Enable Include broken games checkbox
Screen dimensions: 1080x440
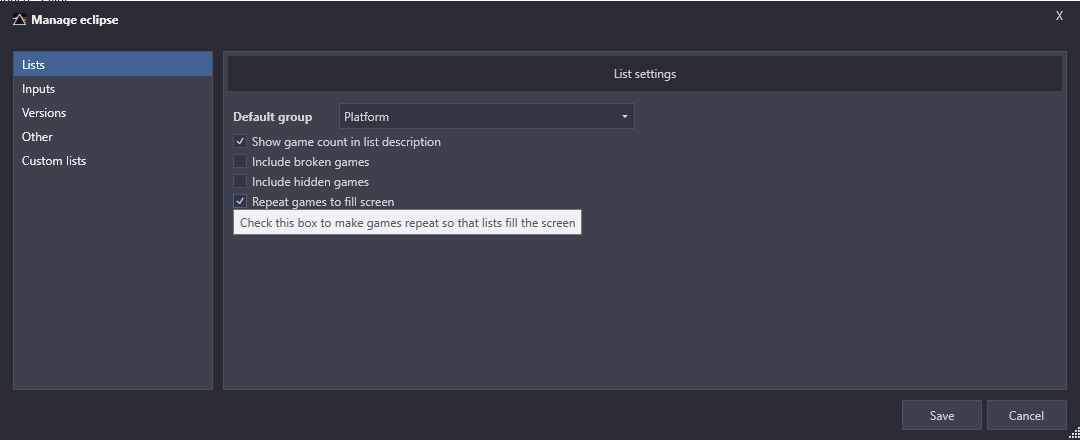pyautogui.click(x=240, y=162)
